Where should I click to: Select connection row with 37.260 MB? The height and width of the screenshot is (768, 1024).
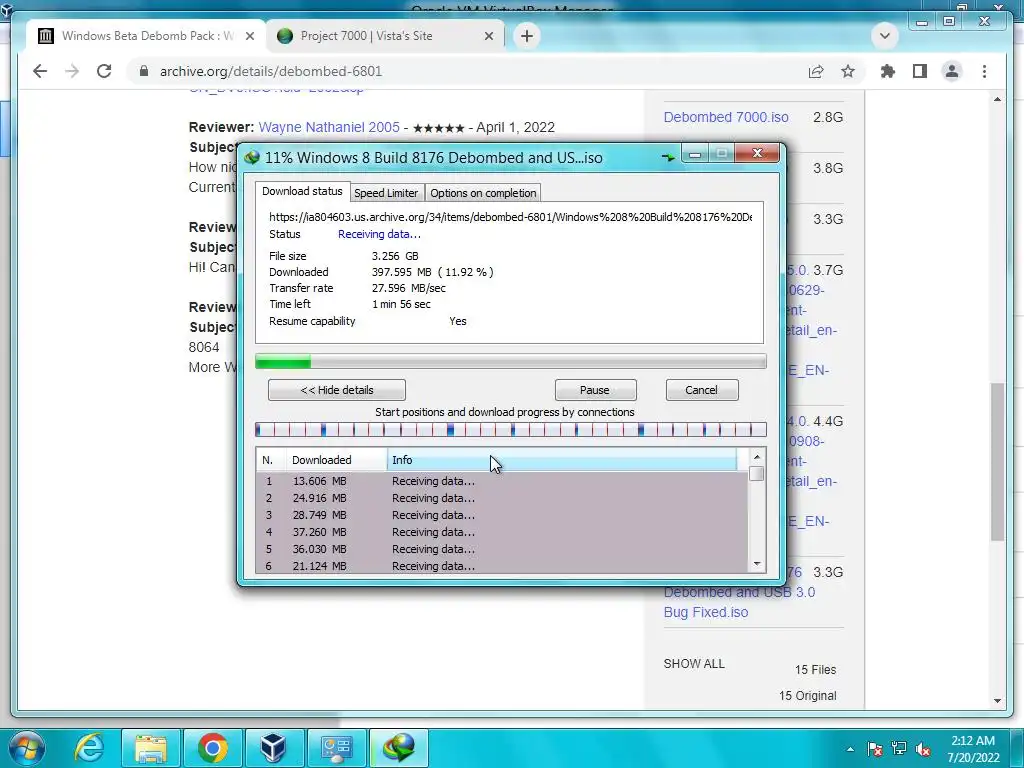[502, 532]
